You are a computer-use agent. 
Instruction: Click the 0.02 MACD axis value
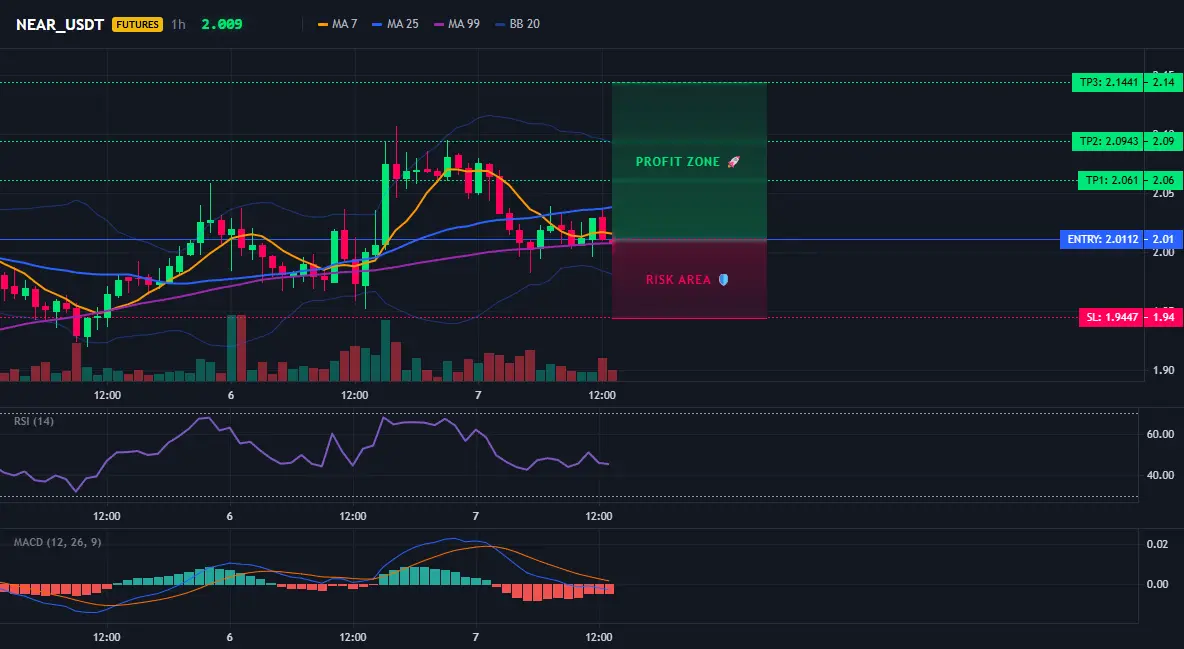pos(1158,544)
